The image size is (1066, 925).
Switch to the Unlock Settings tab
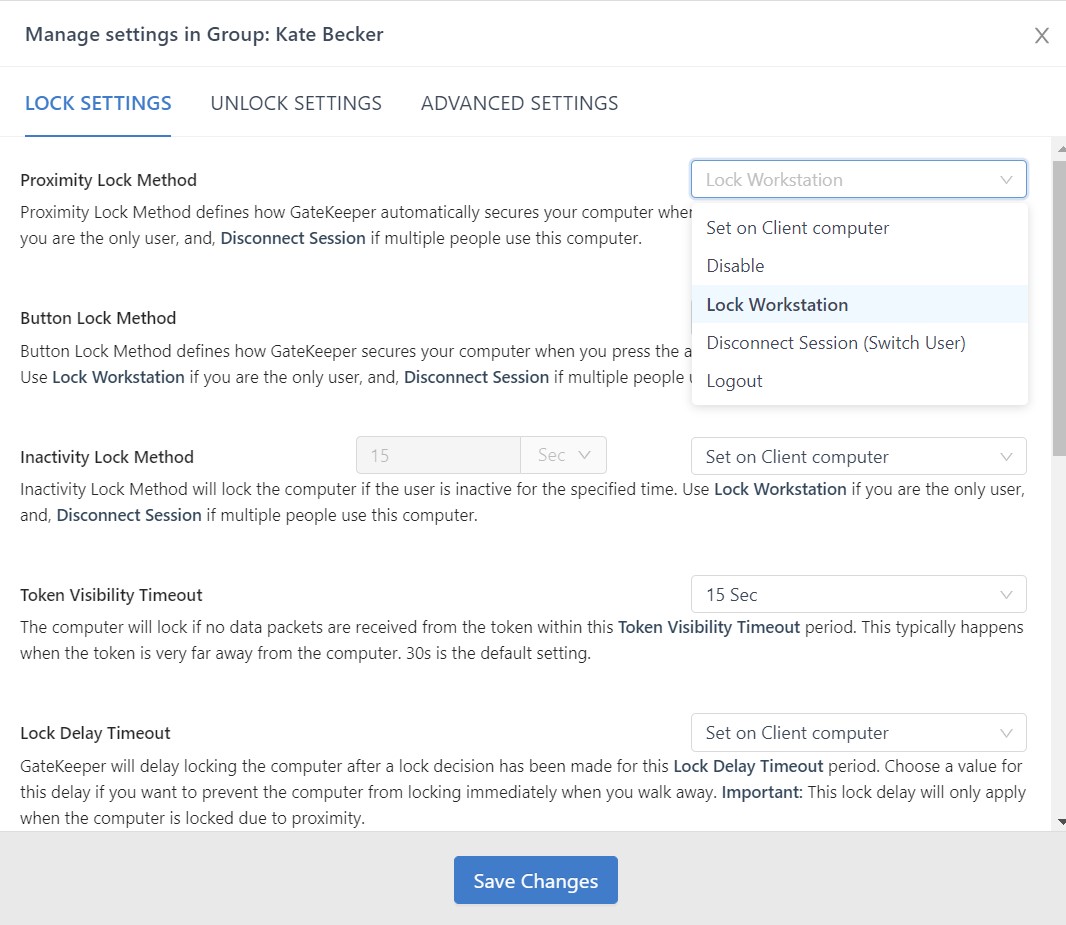(x=295, y=103)
